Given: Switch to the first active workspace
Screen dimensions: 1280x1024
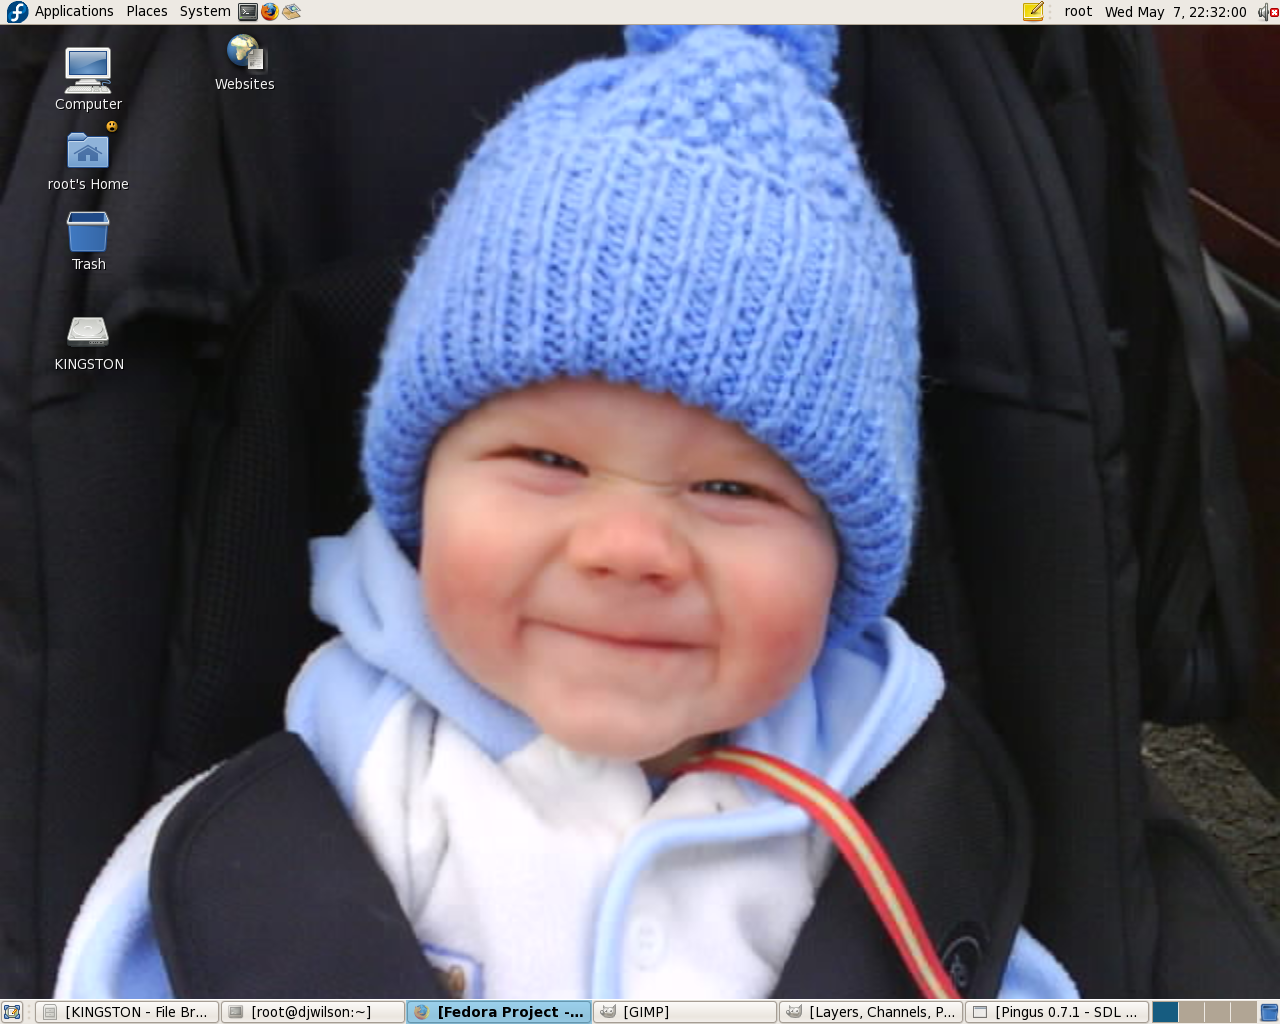Looking at the screenshot, I should [x=1166, y=1012].
